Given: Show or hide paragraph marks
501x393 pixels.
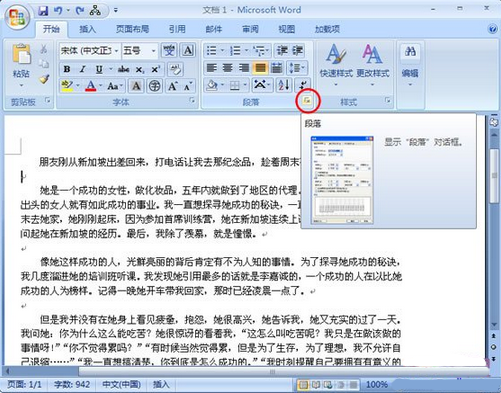Looking at the screenshot, I should pyautogui.click(x=303, y=85).
